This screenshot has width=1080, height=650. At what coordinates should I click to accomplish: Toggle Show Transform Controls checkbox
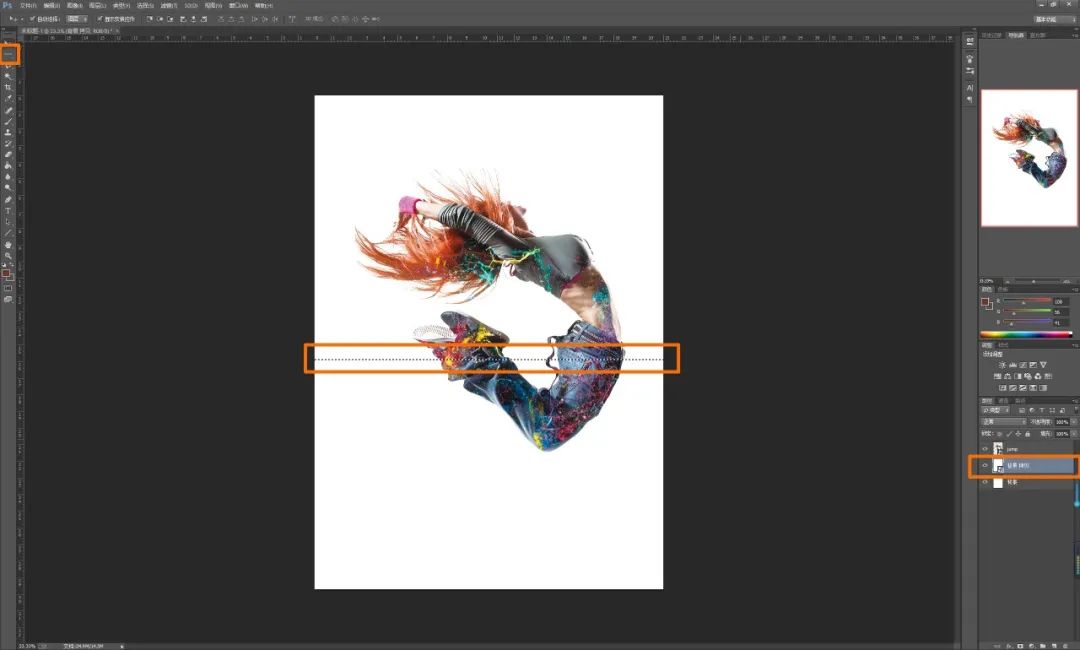click(x=99, y=19)
